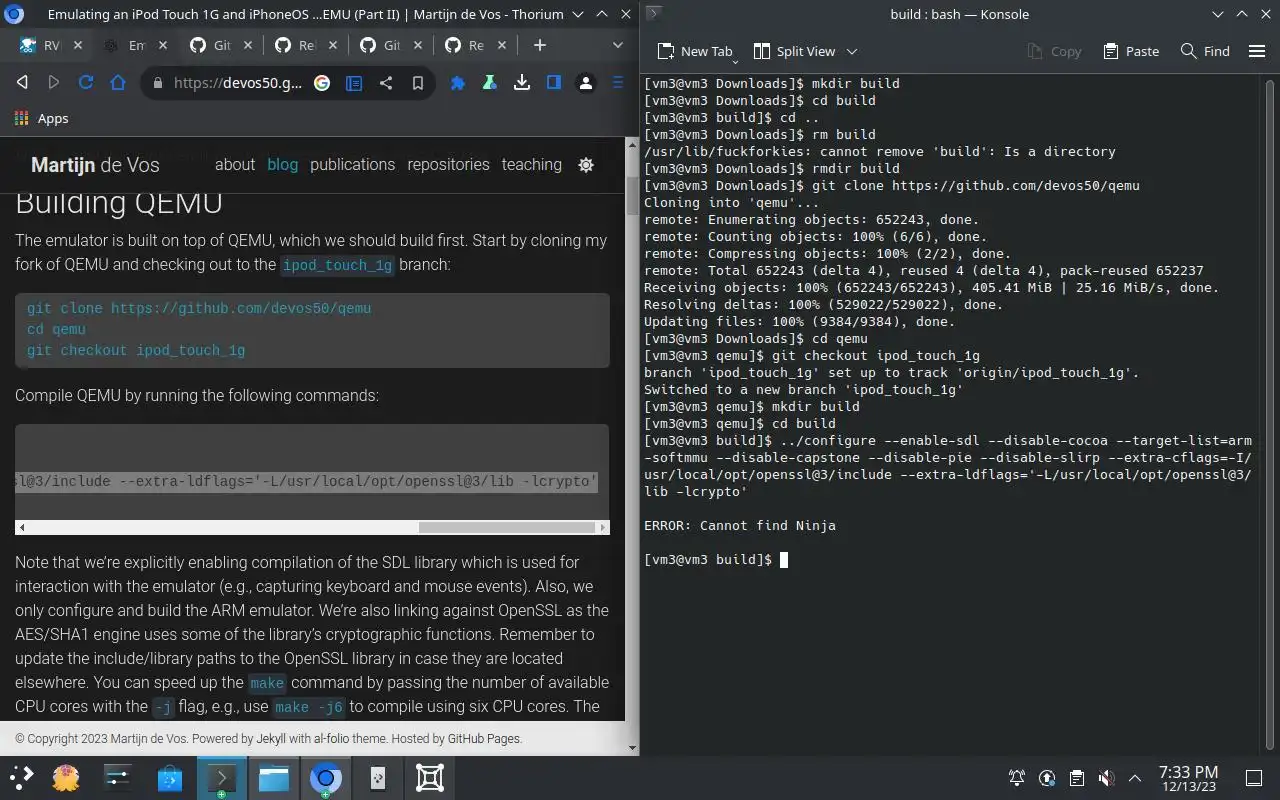
Task: Switch to Thorium in the taskbar
Action: coord(325,777)
